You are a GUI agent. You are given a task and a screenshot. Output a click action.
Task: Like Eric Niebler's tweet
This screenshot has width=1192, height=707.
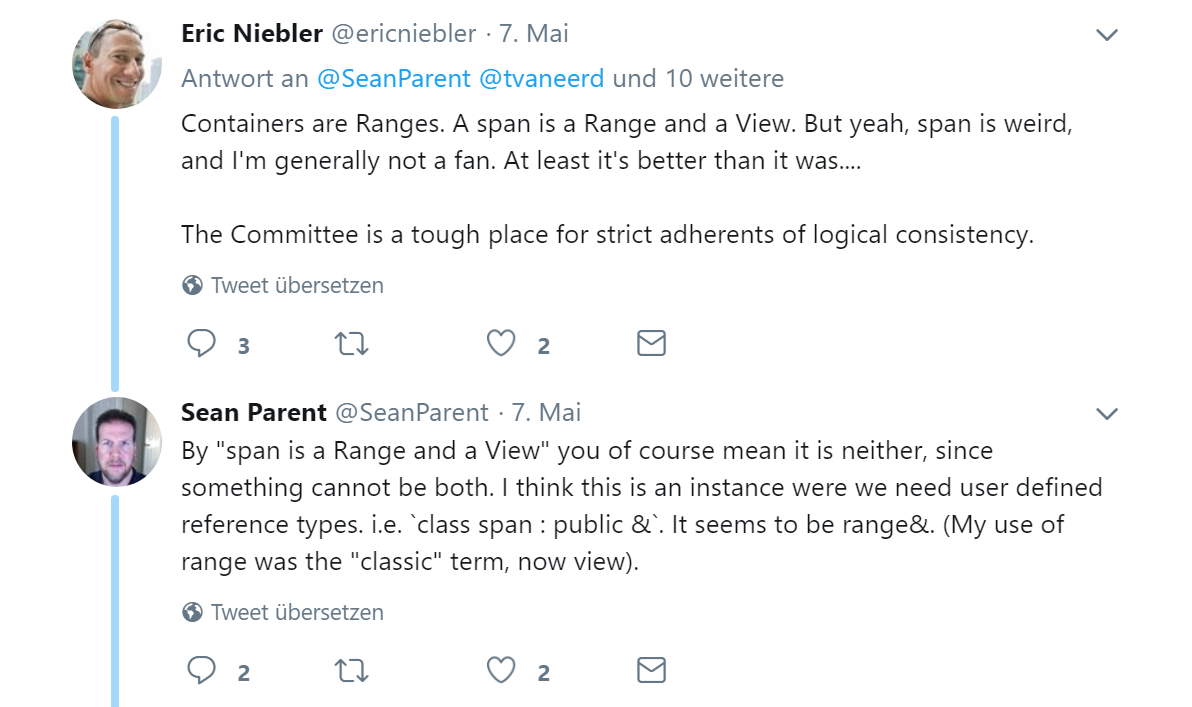coord(501,344)
